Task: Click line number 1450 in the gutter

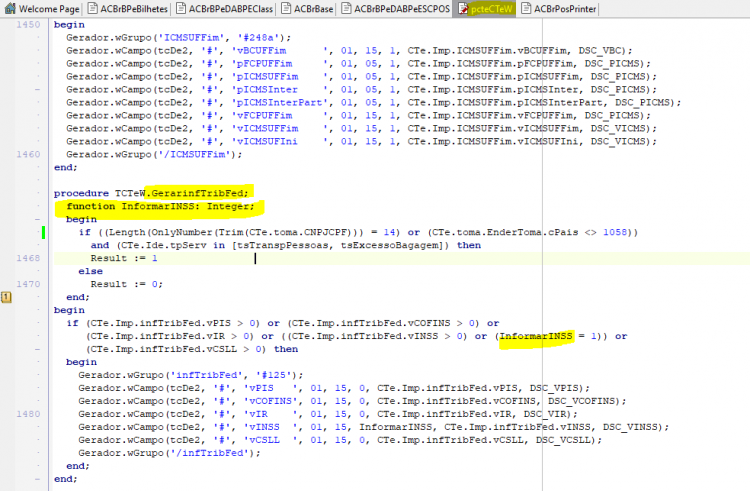Action: coord(28,24)
